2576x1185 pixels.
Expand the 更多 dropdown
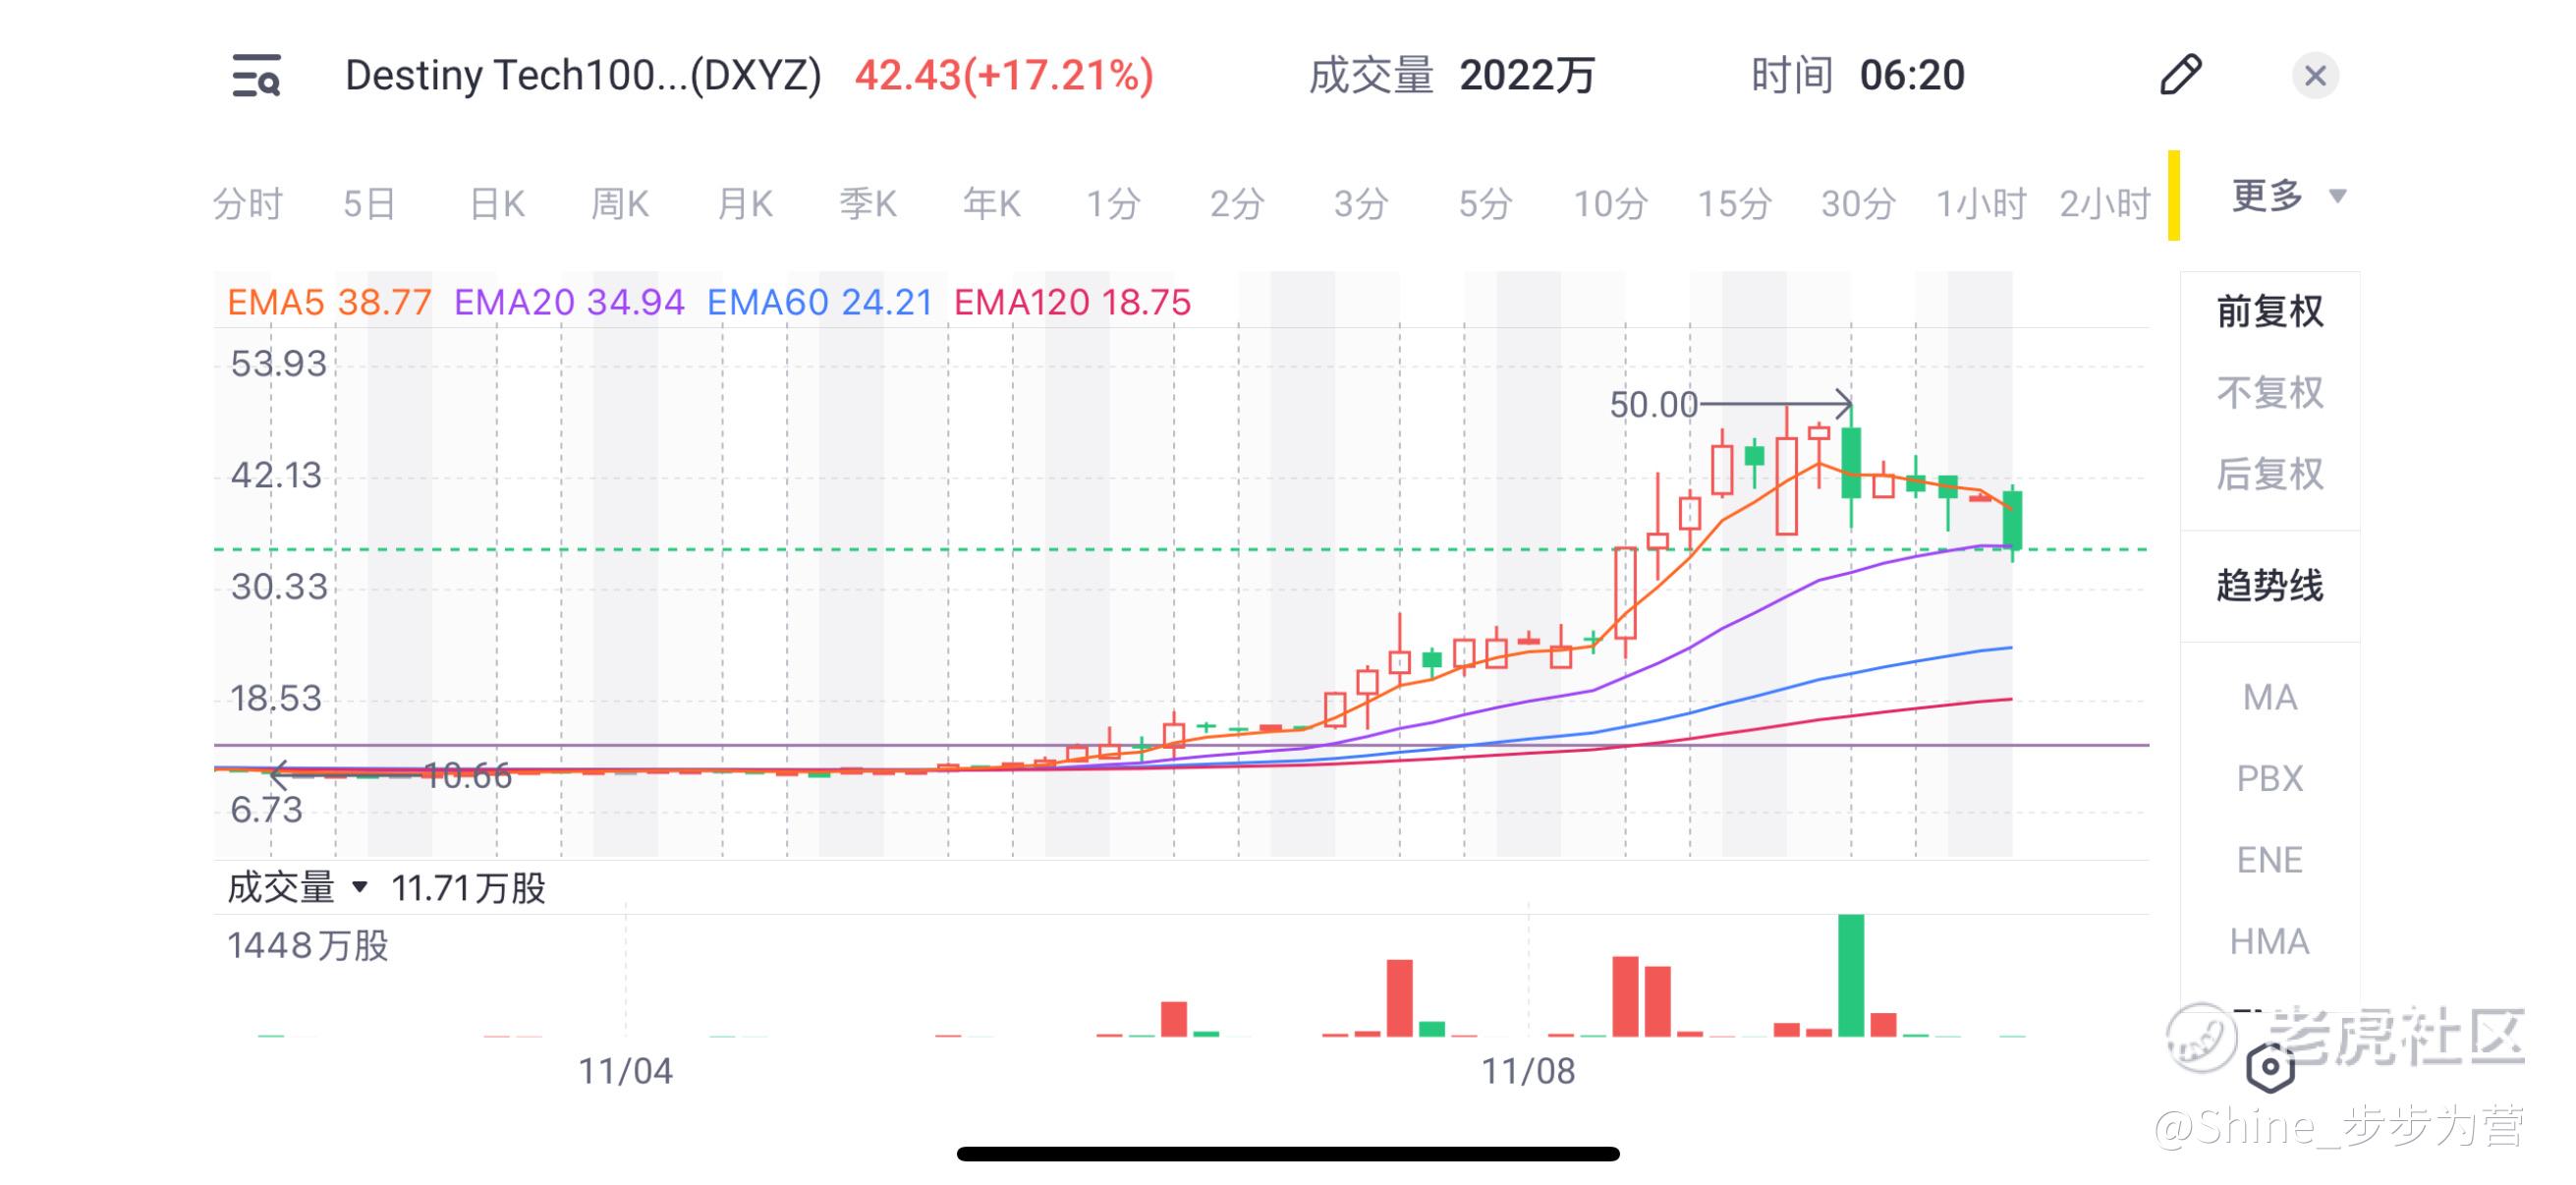point(2288,196)
